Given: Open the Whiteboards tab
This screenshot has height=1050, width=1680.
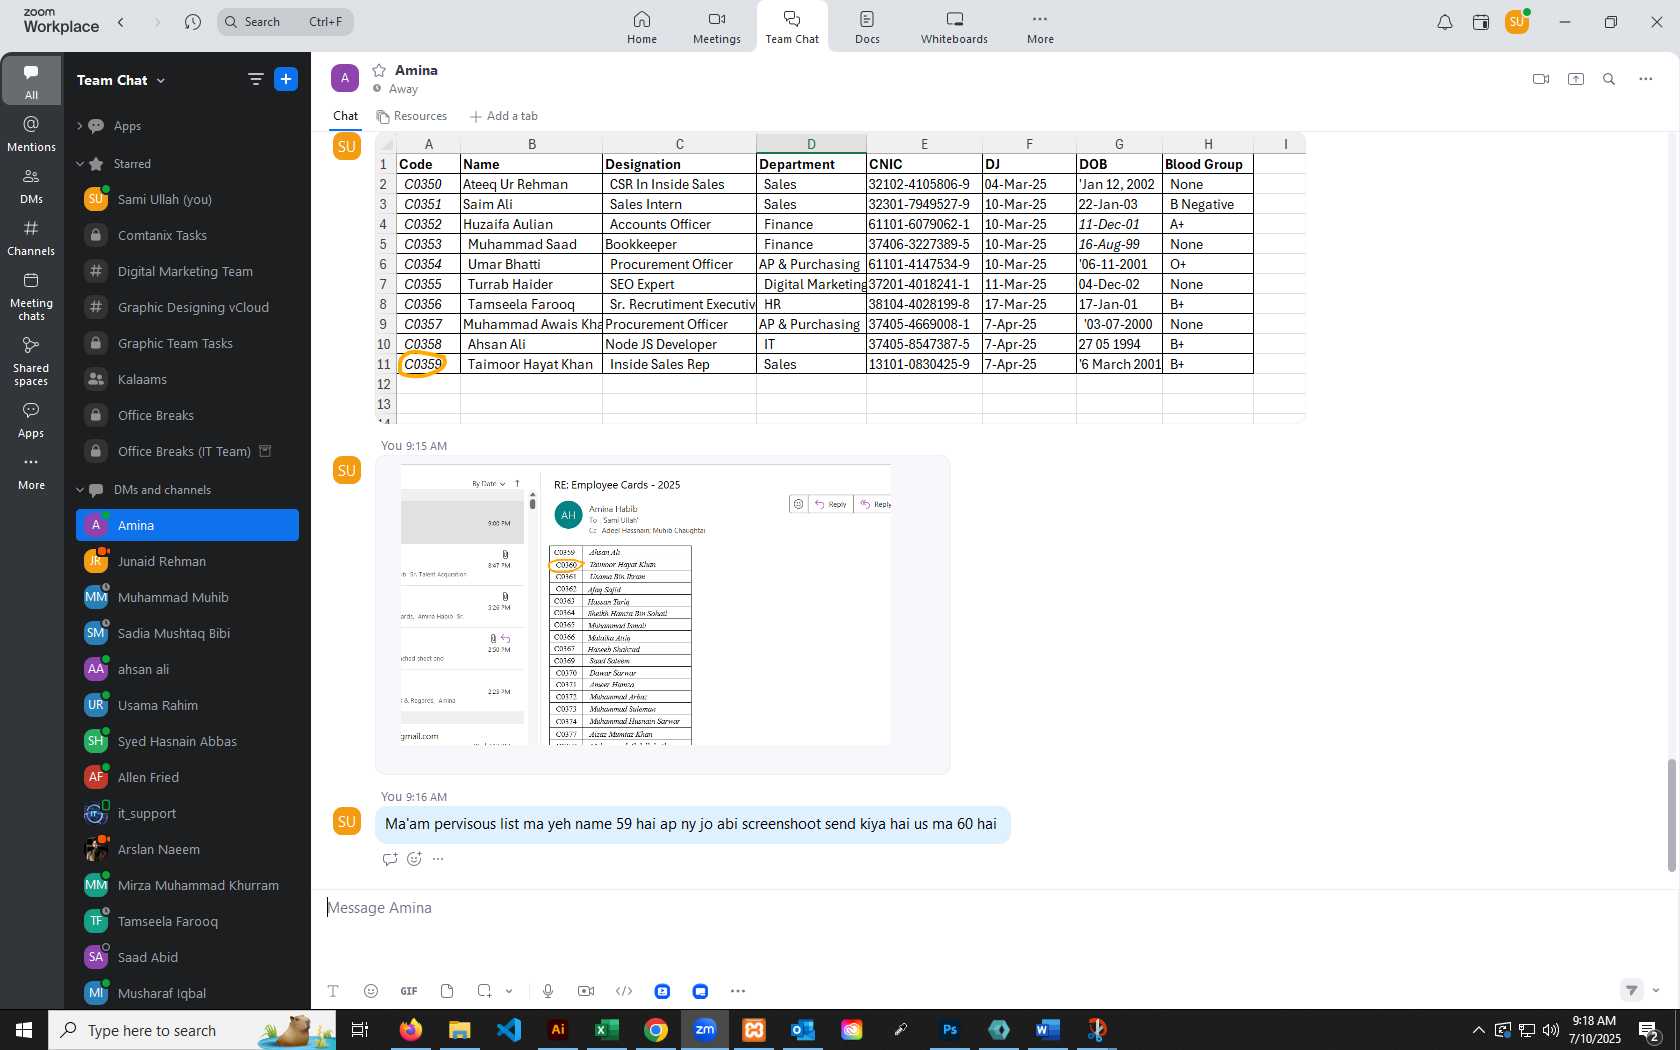Looking at the screenshot, I should [x=954, y=27].
